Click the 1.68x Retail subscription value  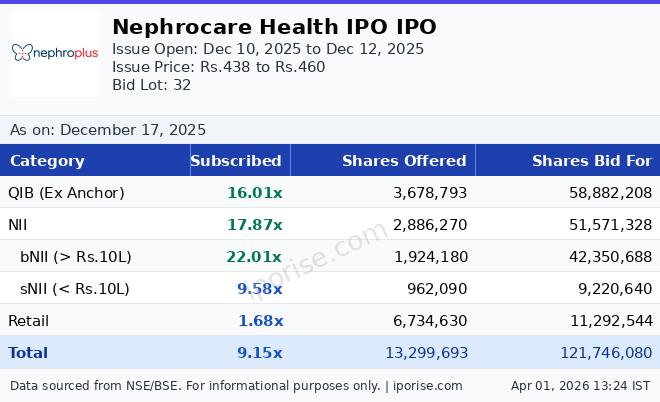click(260, 321)
